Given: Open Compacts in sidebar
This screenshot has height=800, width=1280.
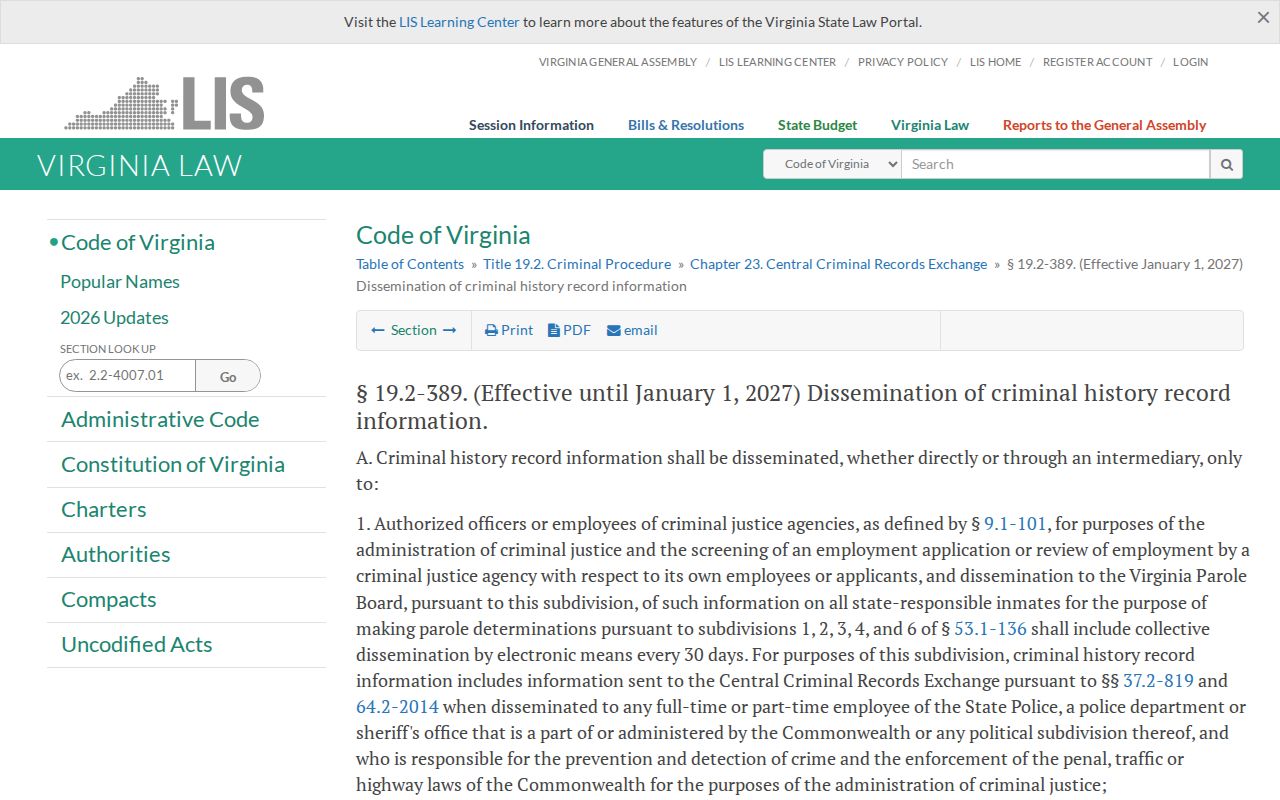Looking at the screenshot, I should [109, 600].
